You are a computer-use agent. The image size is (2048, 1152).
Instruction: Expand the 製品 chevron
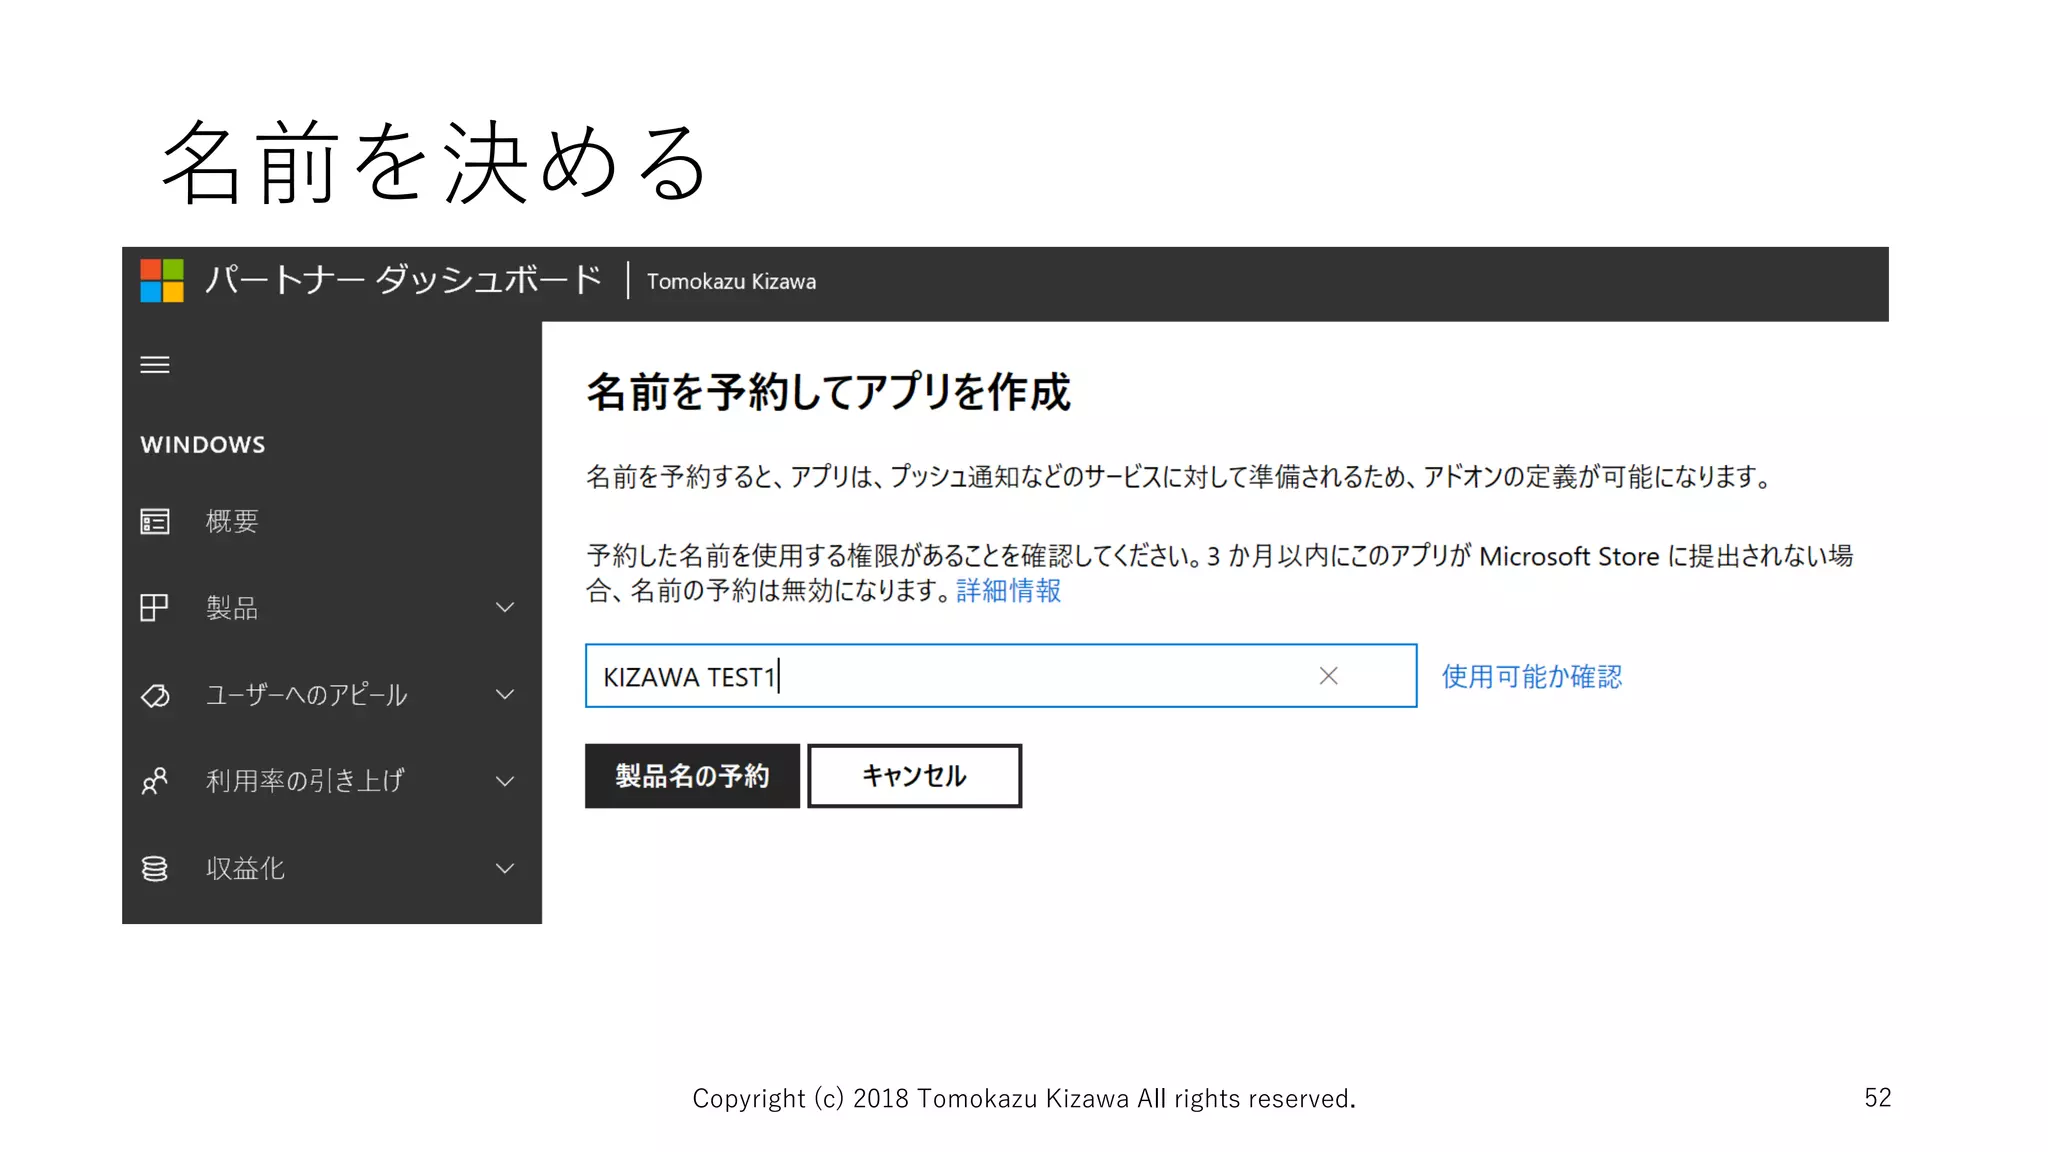[505, 608]
